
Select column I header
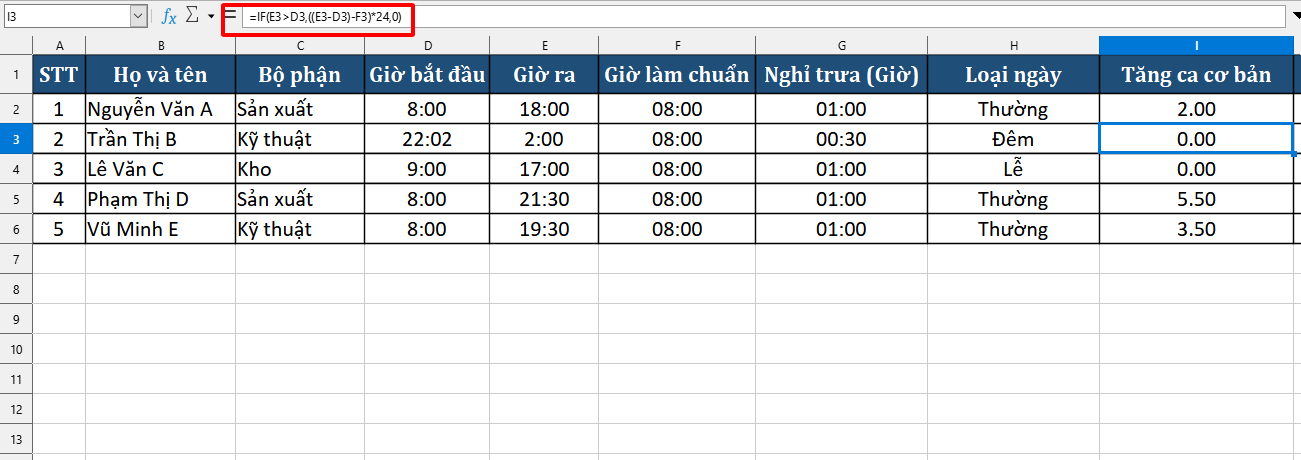tap(1196, 46)
